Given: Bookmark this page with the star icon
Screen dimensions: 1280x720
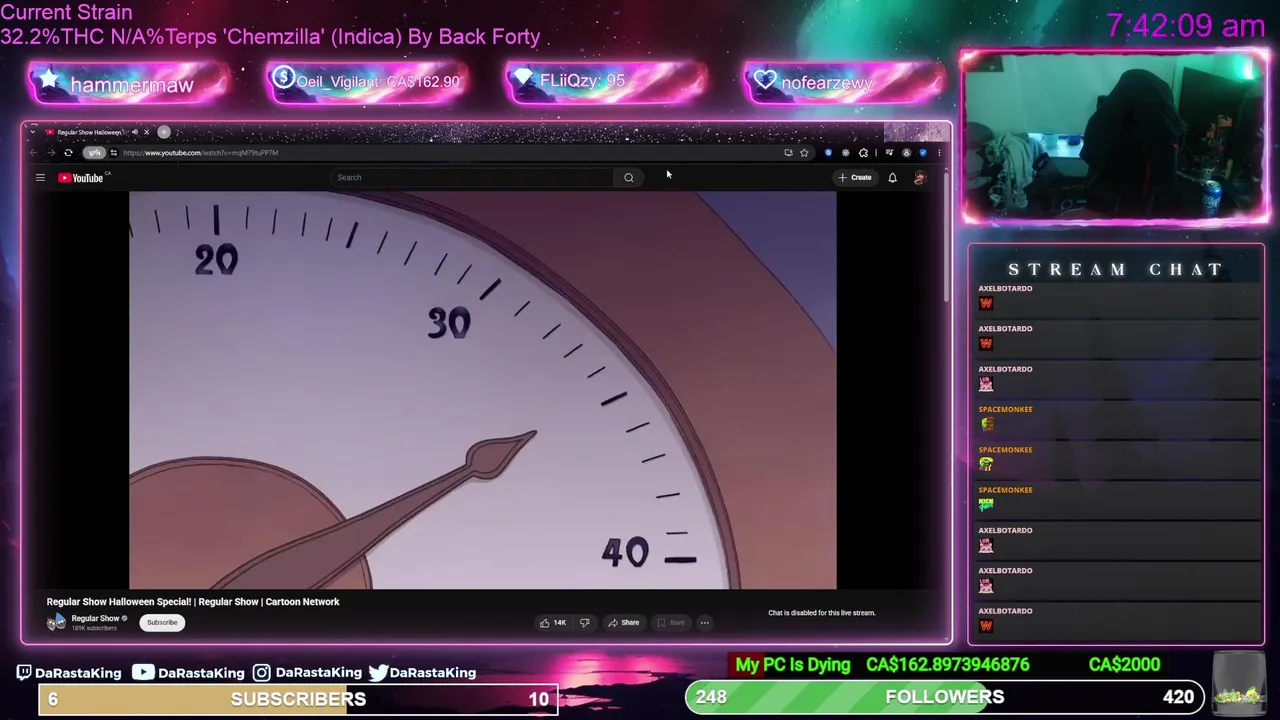Looking at the screenshot, I should tap(804, 153).
